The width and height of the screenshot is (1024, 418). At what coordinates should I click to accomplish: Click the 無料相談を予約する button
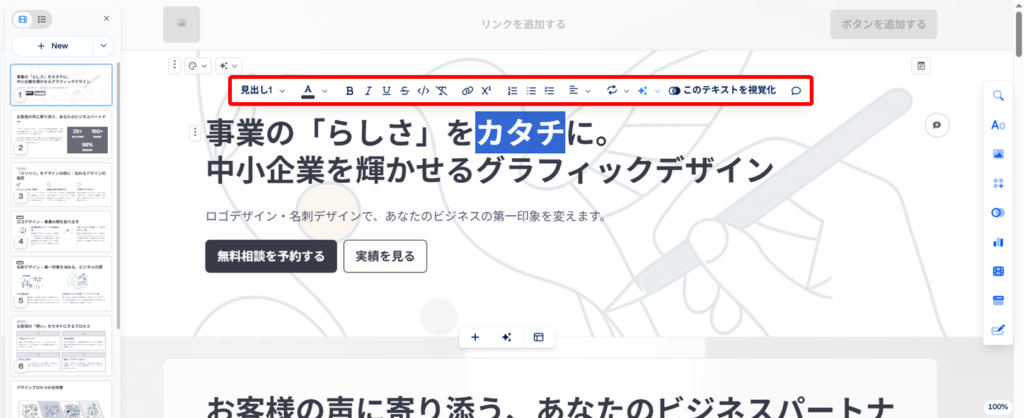(x=270, y=256)
